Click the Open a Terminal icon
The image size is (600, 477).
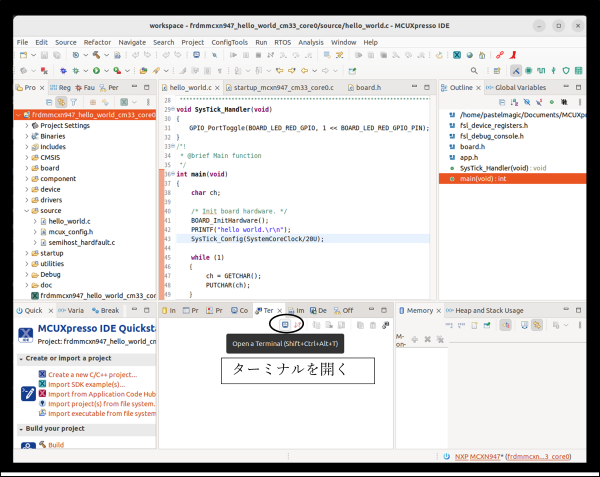coord(285,324)
